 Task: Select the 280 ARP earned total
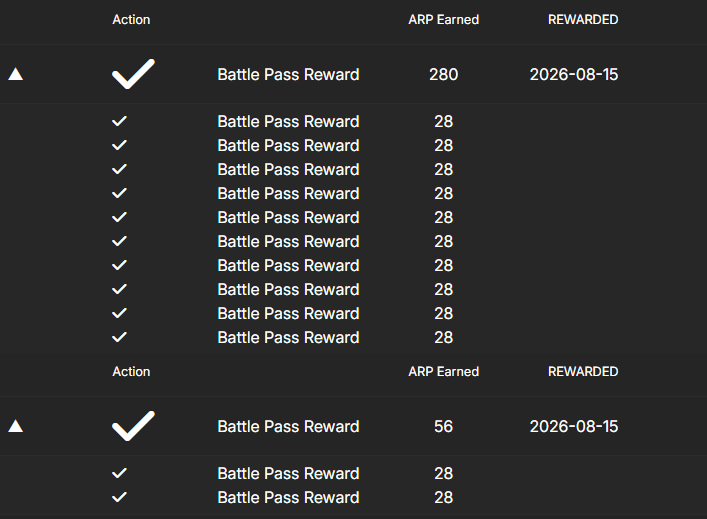443,74
